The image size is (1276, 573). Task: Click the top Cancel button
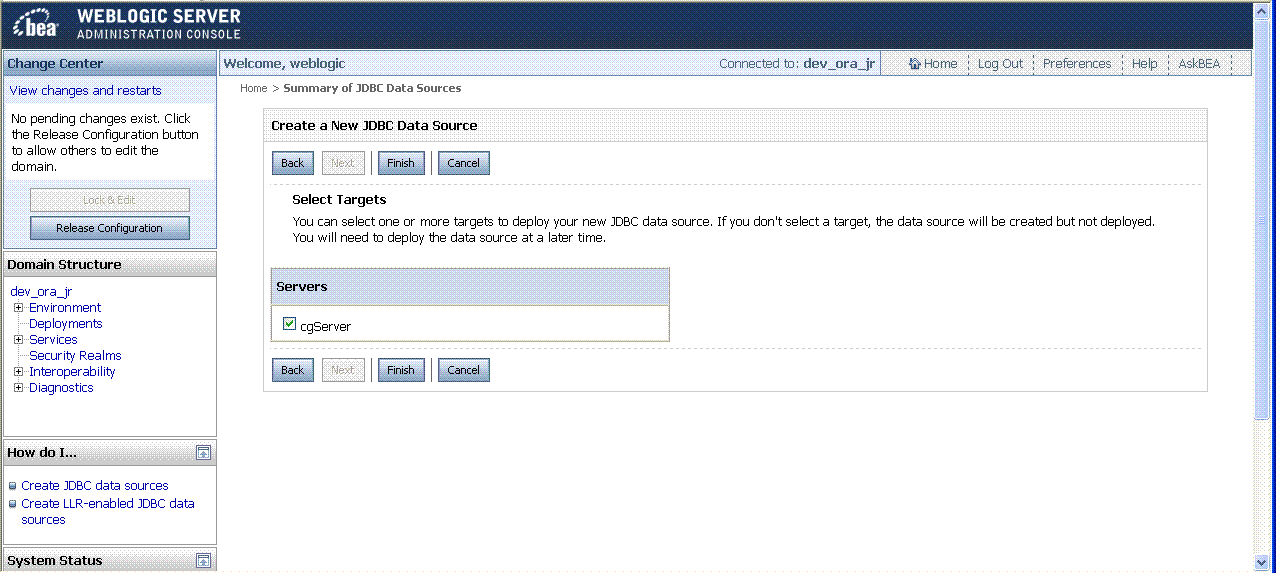click(x=464, y=163)
